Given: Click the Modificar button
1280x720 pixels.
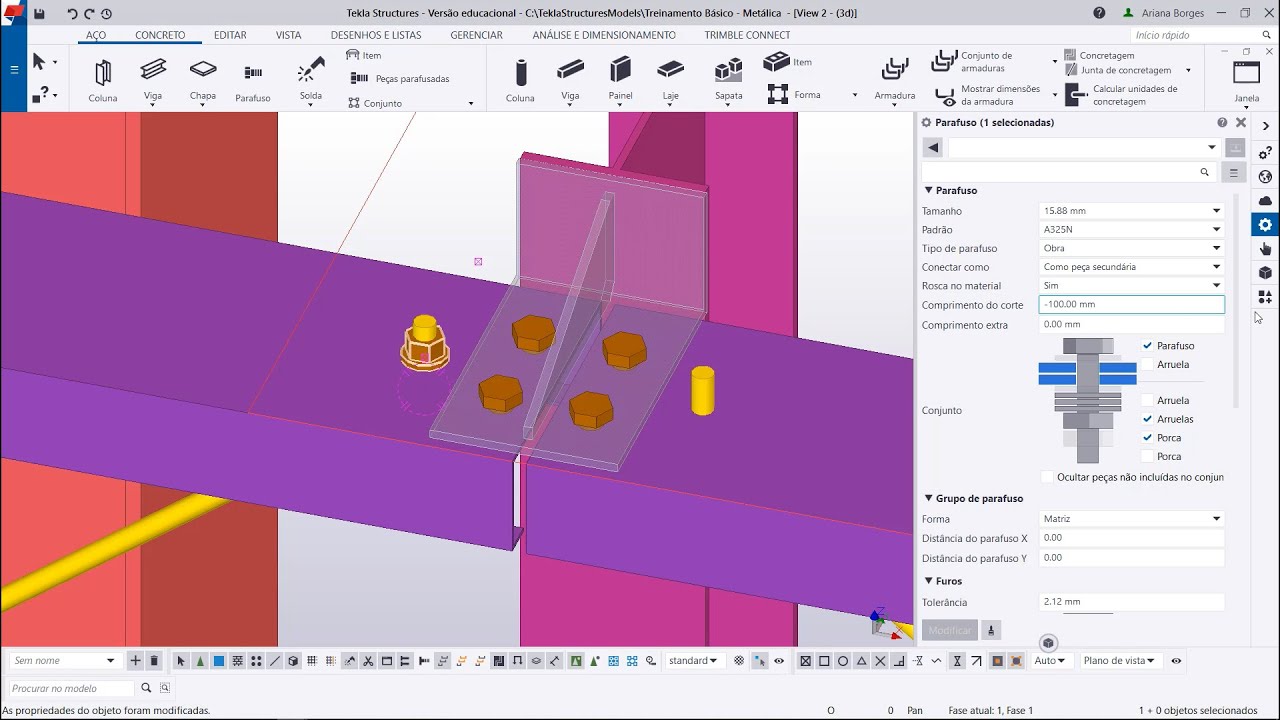Looking at the screenshot, I should point(950,630).
